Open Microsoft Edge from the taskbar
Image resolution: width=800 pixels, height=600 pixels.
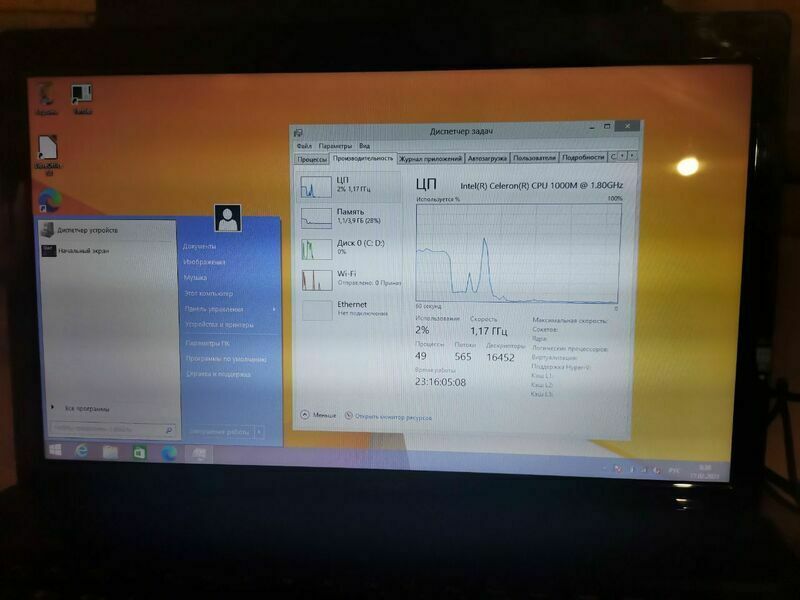click(x=169, y=453)
